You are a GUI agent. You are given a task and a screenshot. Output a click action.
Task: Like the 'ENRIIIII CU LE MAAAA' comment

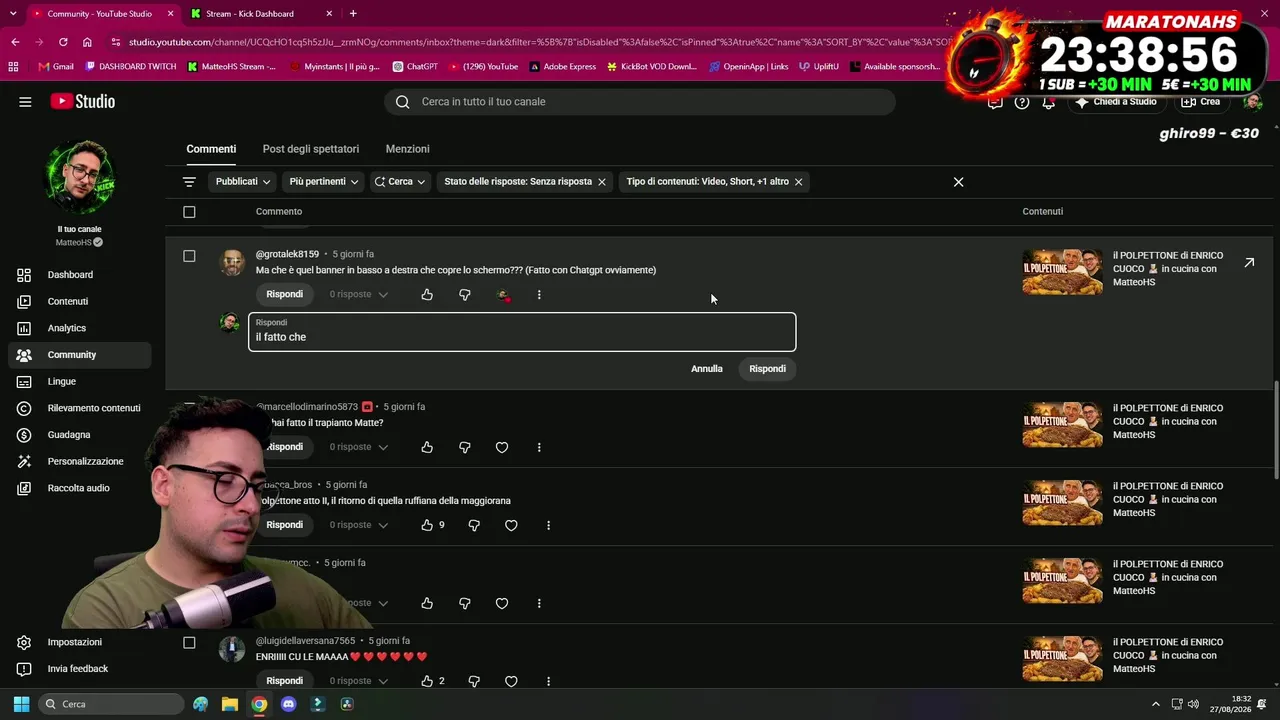click(x=427, y=681)
